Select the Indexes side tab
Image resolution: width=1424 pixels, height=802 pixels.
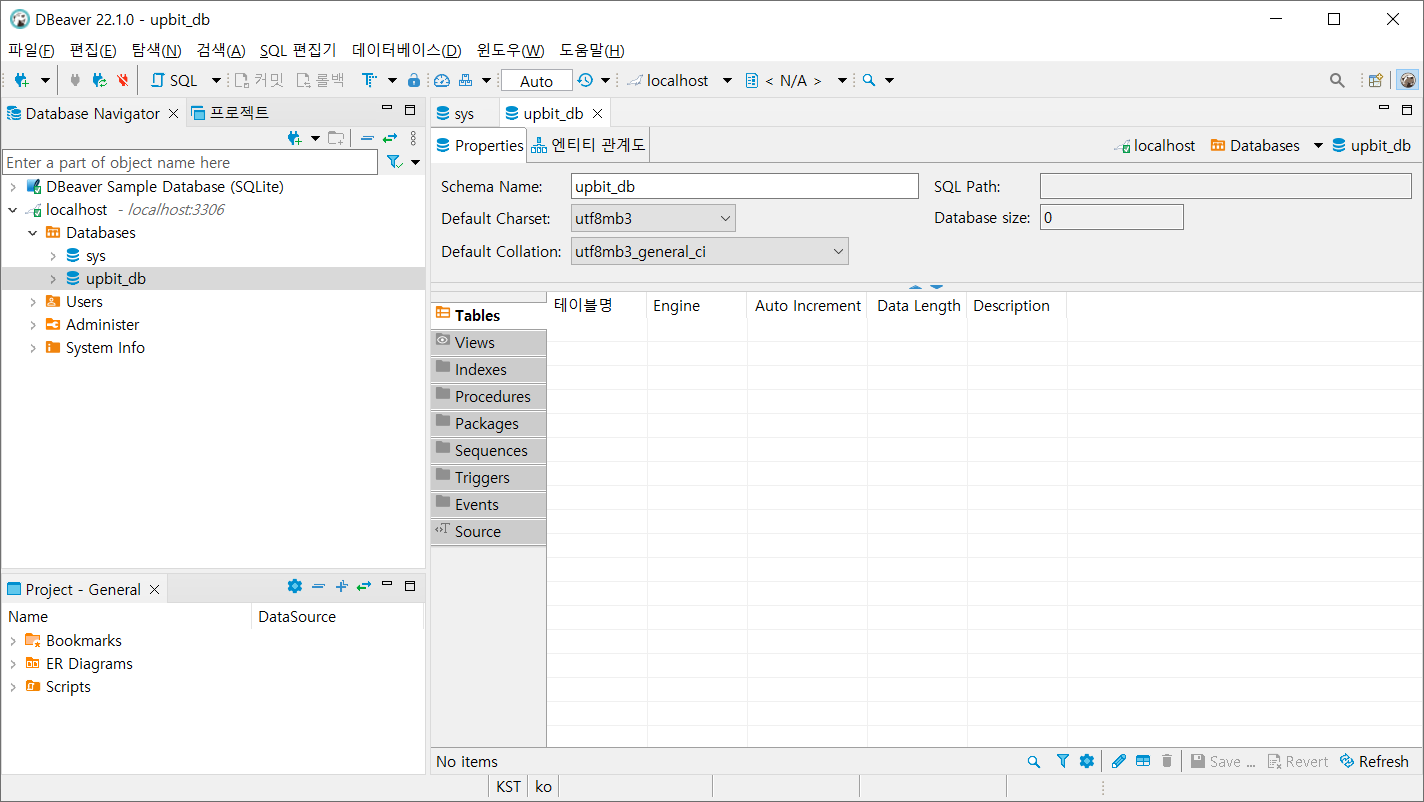click(x=489, y=369)
